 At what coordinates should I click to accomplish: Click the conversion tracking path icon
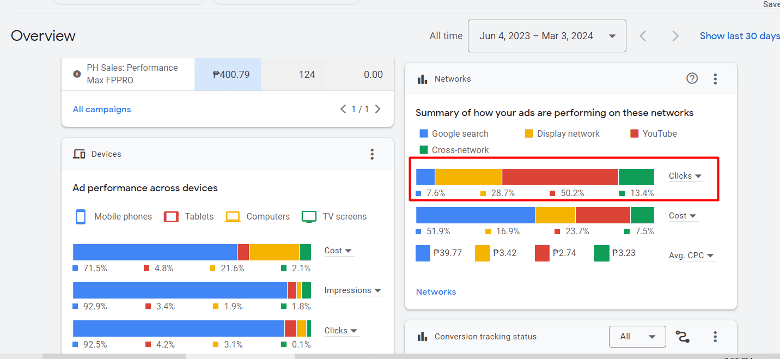(682, 337)
